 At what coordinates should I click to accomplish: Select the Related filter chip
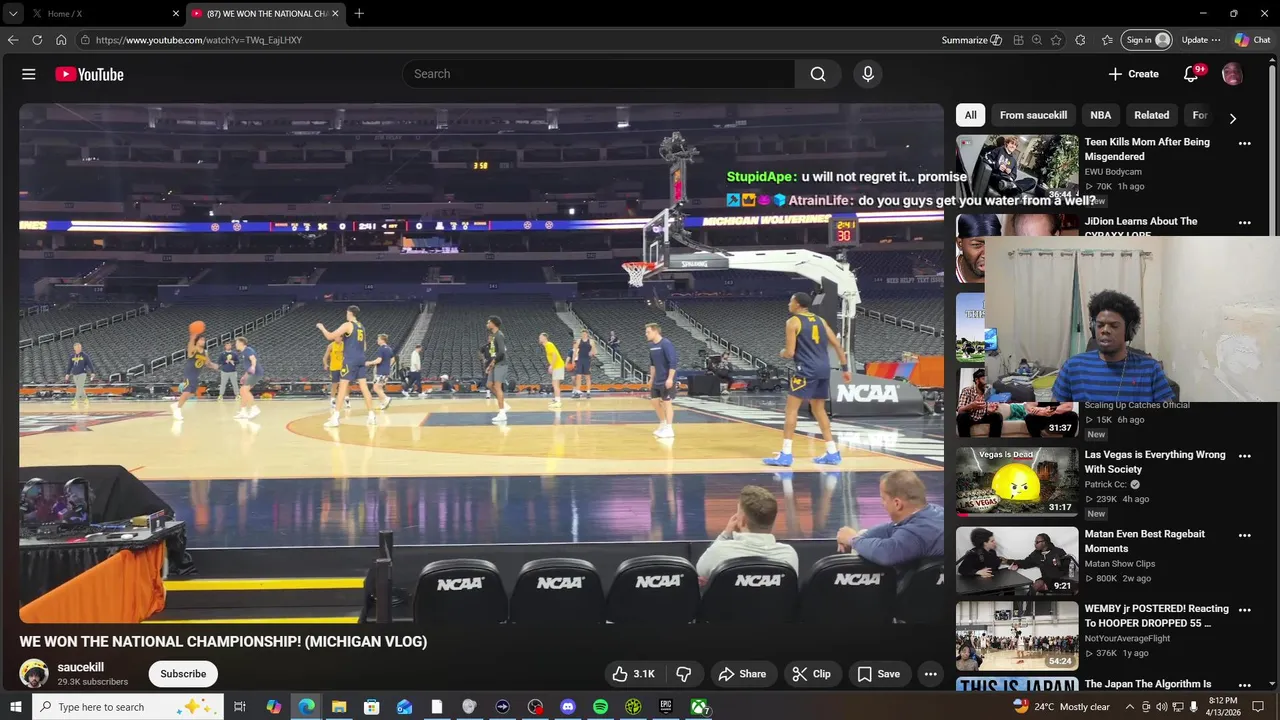coord(1151,115)
